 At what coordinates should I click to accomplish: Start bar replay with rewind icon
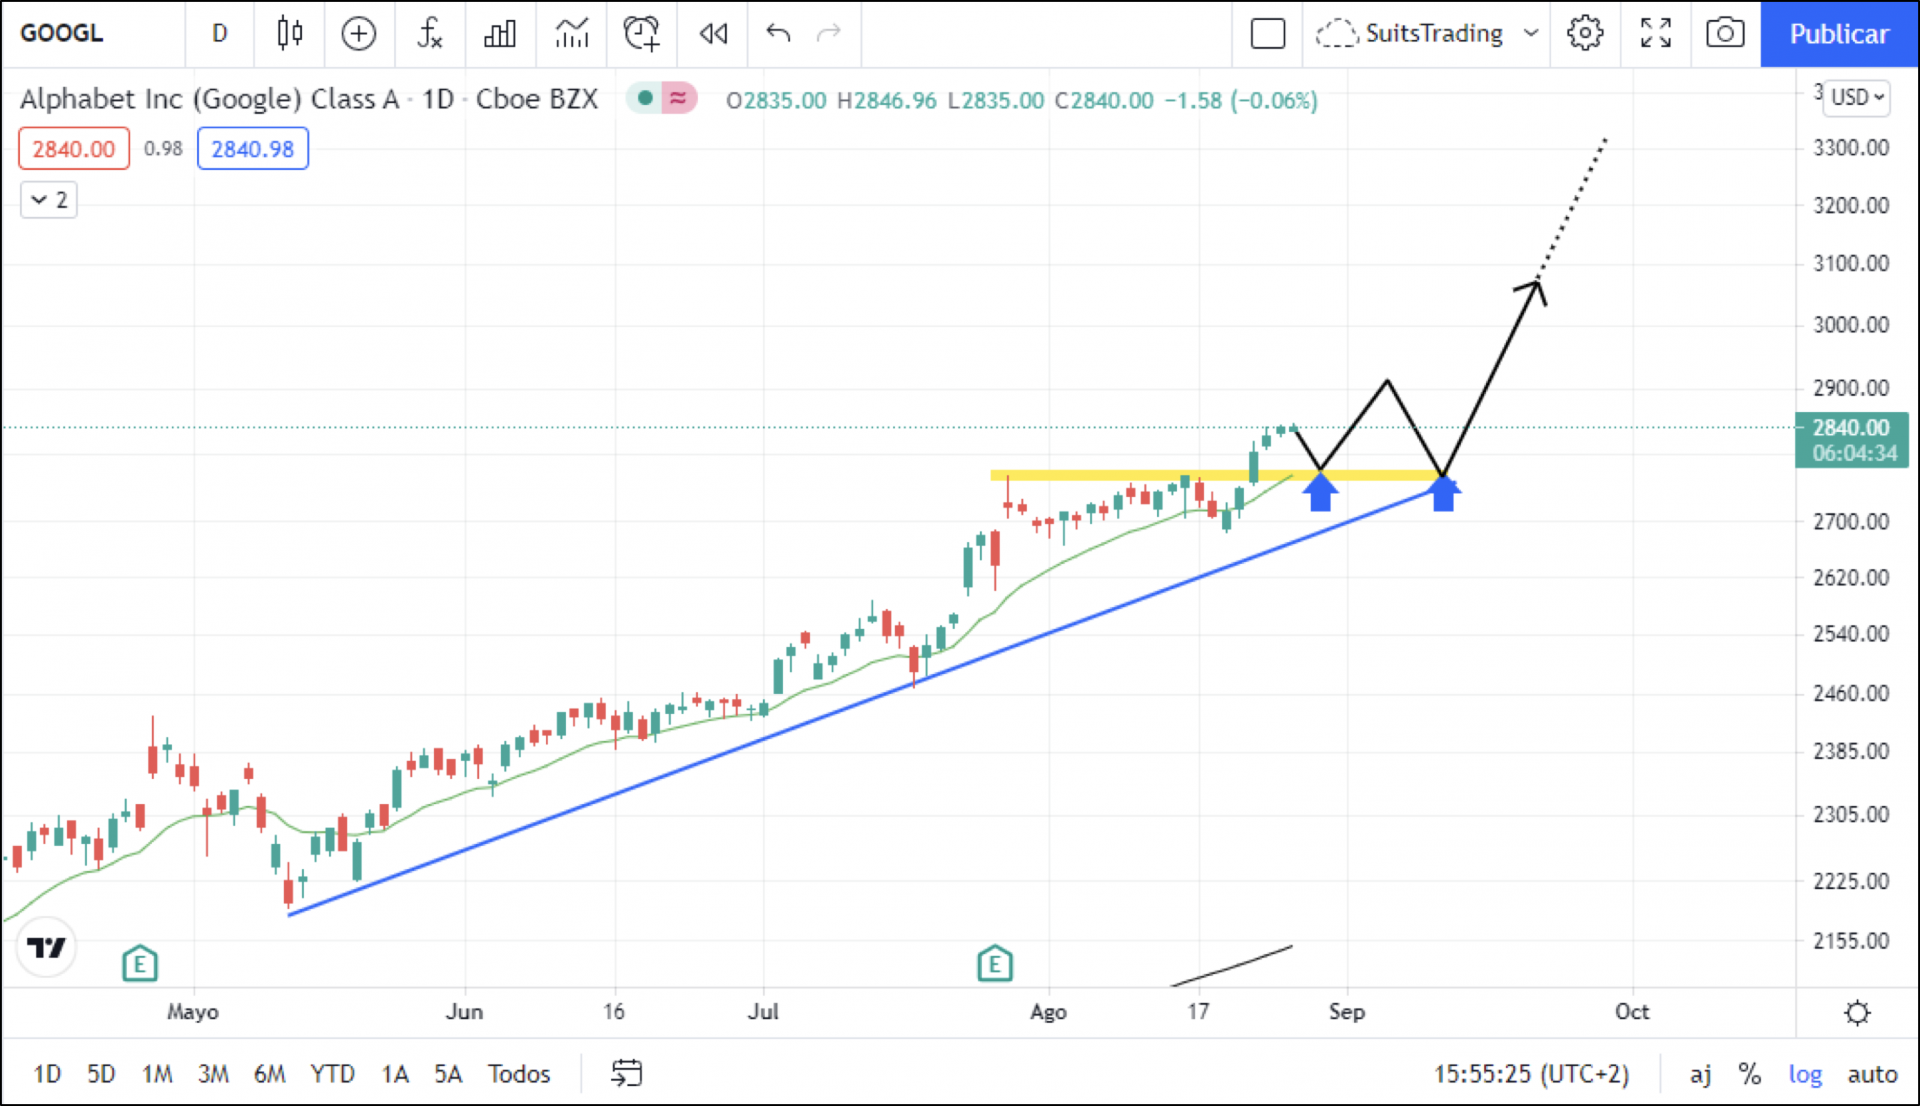click(x=713, y=33)
